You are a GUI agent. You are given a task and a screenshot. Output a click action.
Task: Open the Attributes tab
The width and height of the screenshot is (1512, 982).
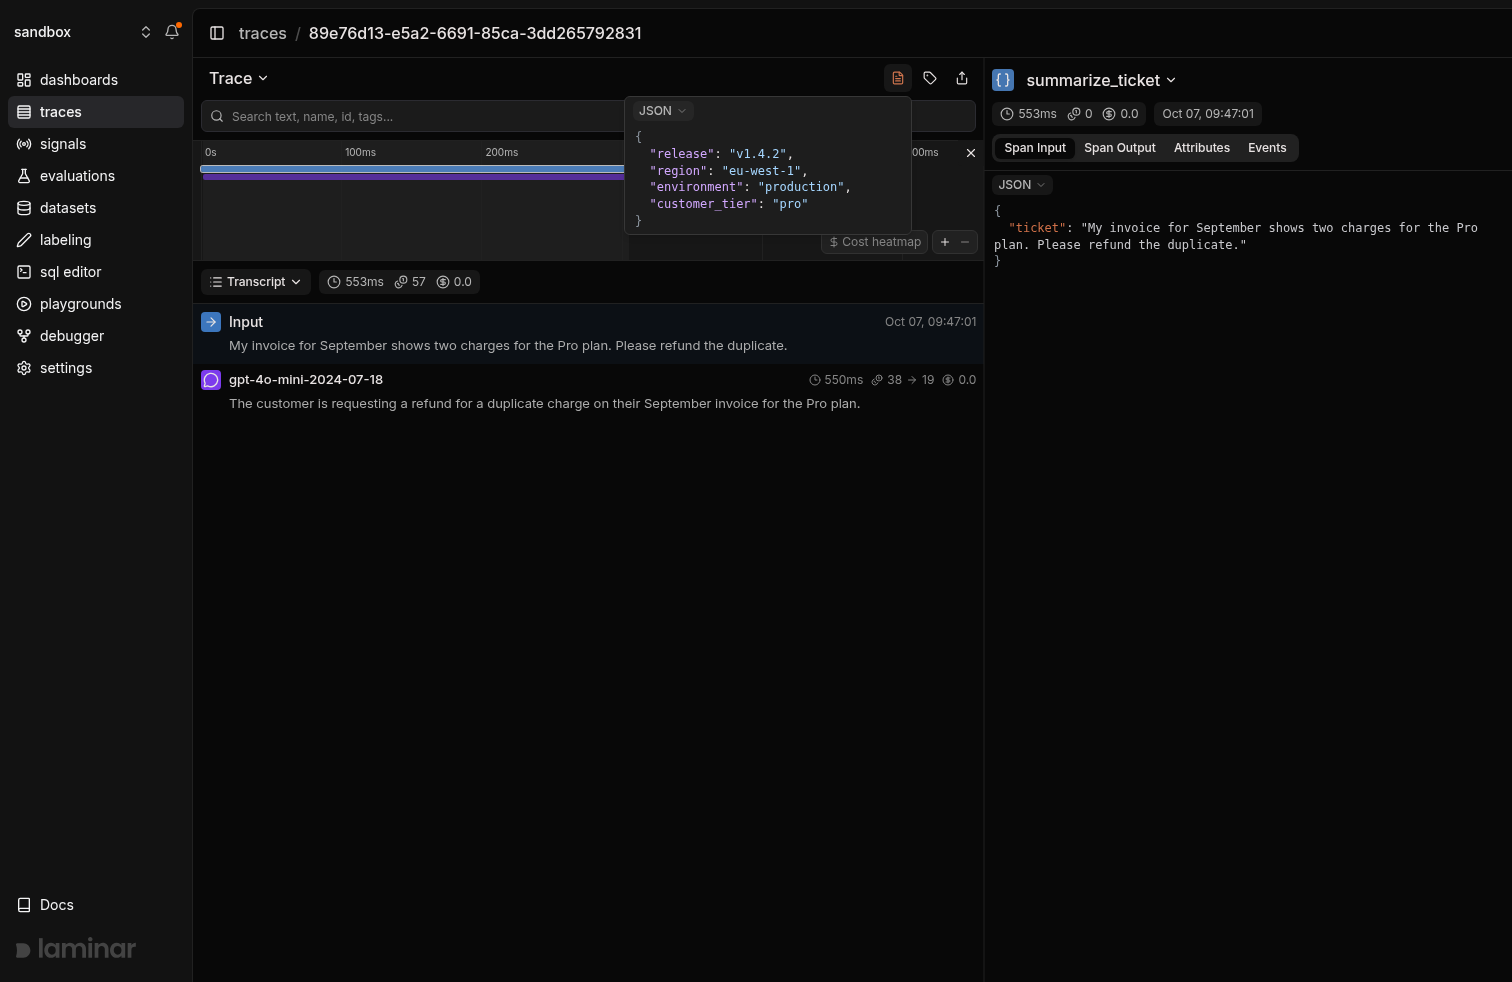pos(1202,148)
